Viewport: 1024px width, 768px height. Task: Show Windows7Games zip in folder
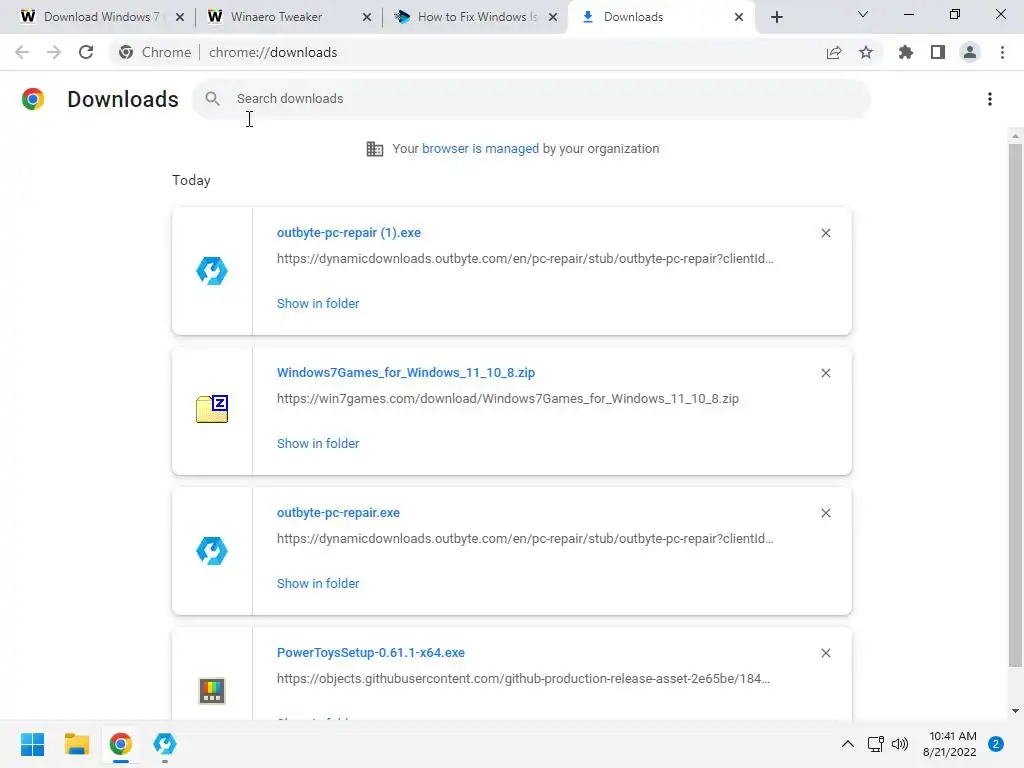tap(318, 443)
